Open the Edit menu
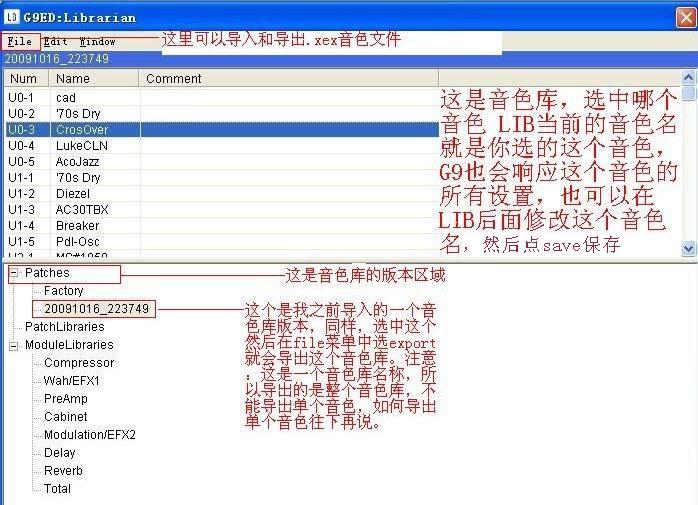698x505 pixels. [55, 42]
